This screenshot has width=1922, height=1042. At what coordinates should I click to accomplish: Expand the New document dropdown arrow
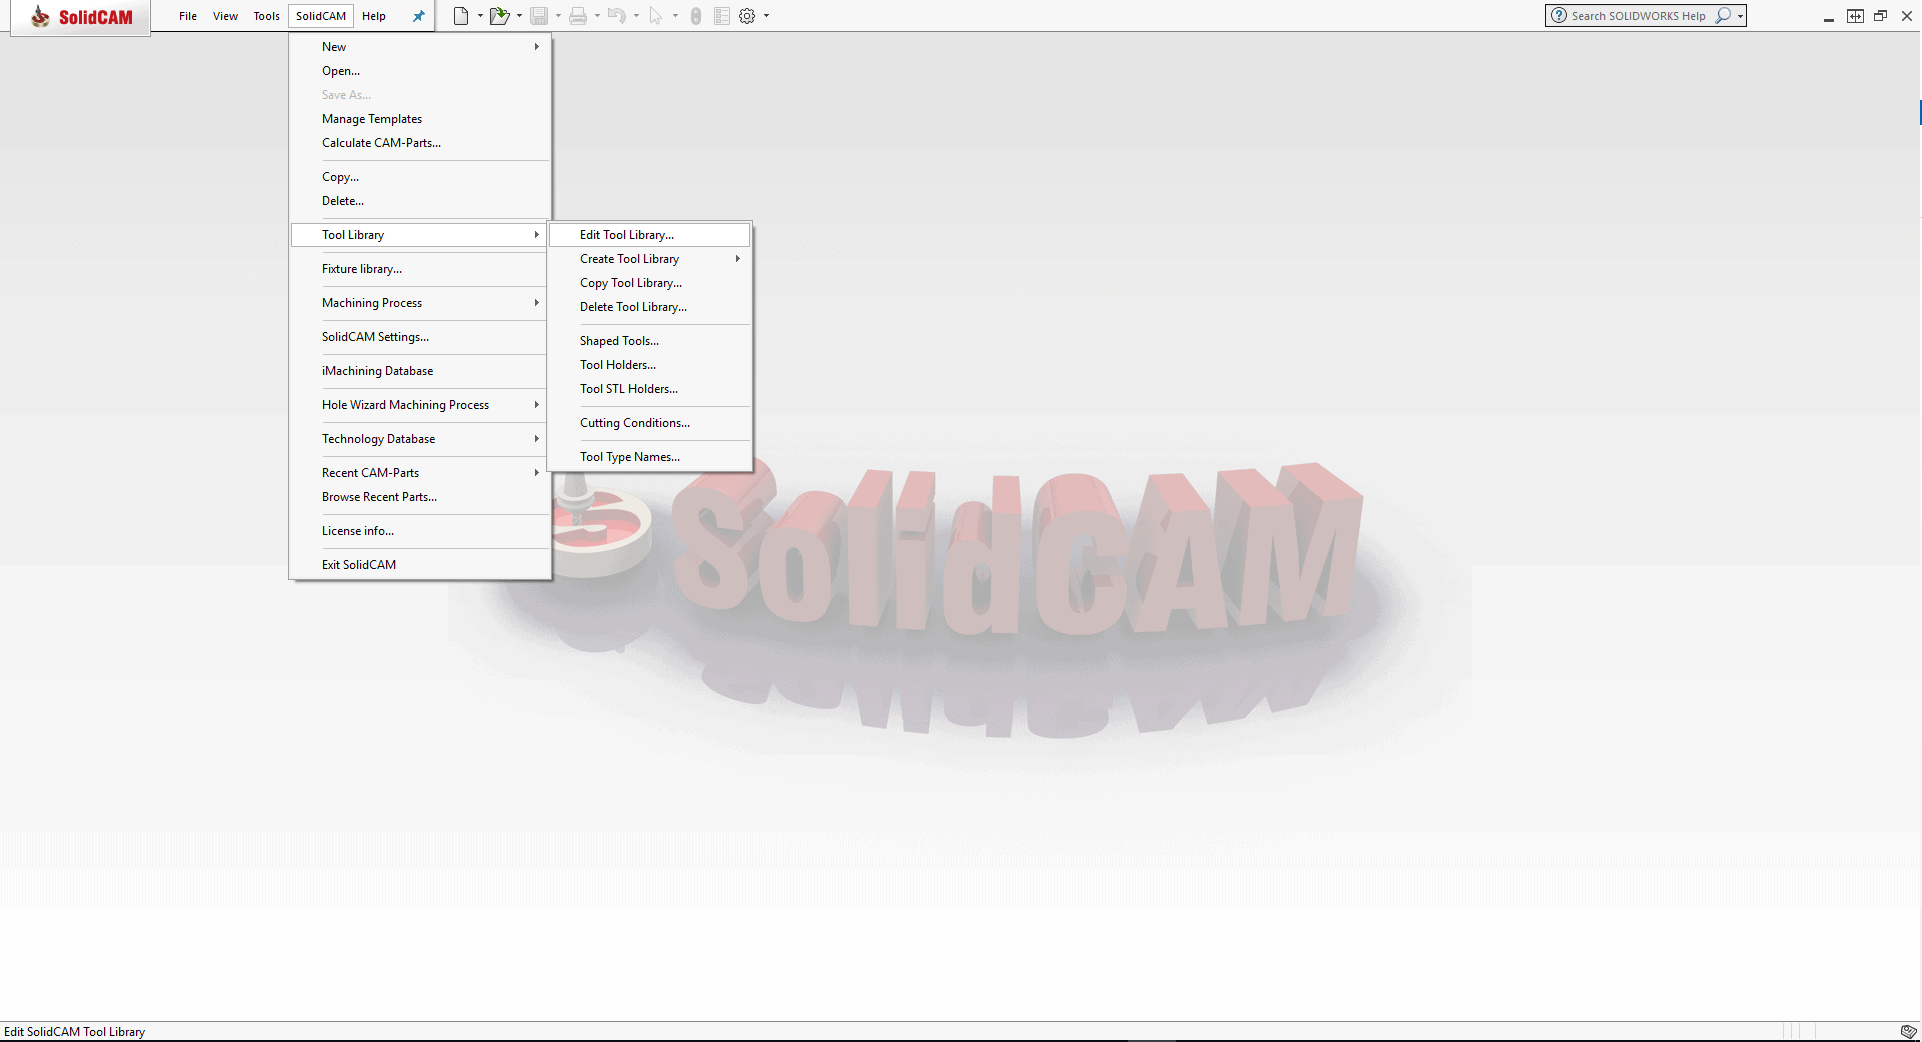(480, 16)
